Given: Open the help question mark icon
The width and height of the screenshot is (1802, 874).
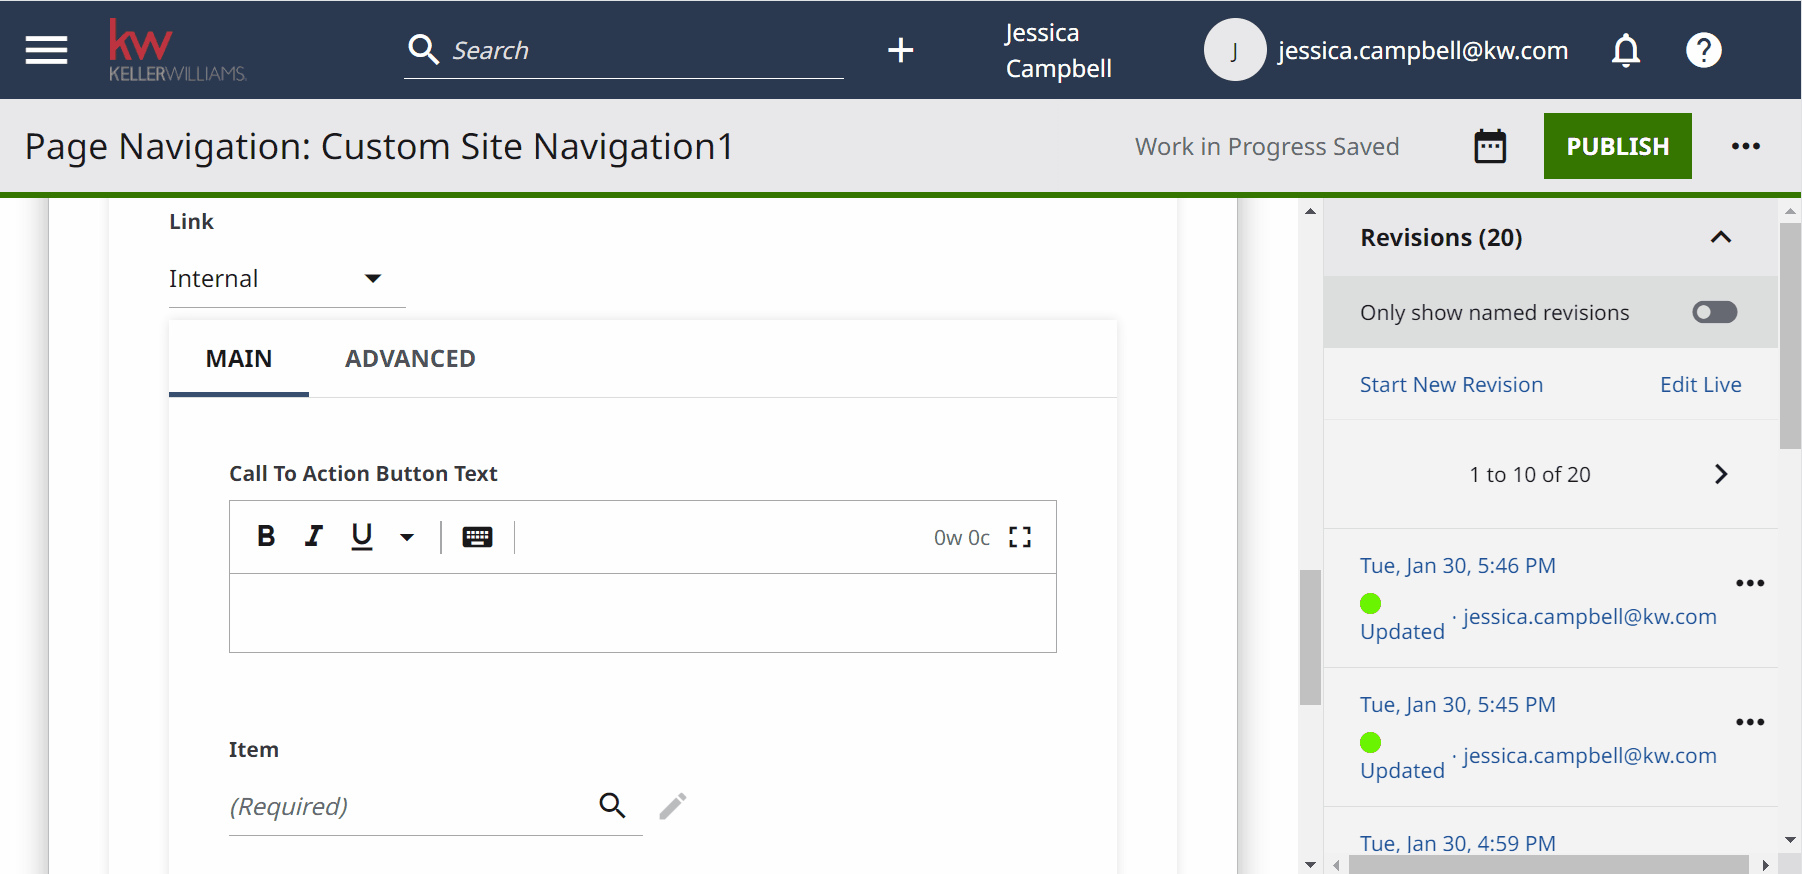Looking at the screenshot, I should tap(1704, 50).
